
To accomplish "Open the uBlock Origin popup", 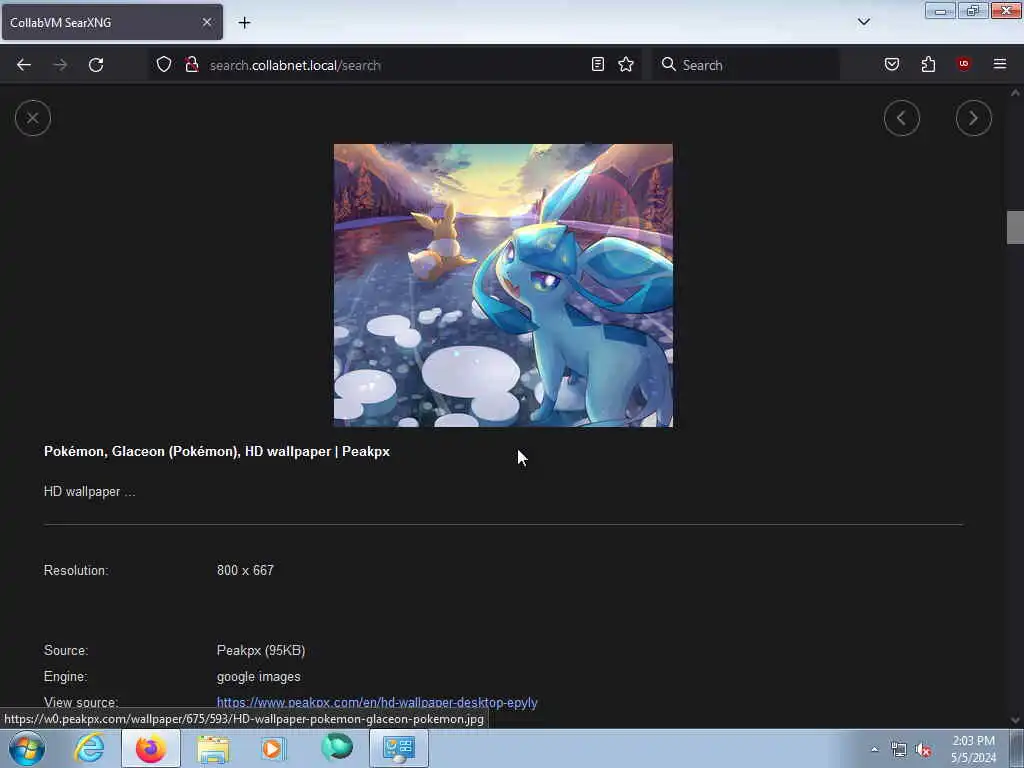I will click(964, 64).
